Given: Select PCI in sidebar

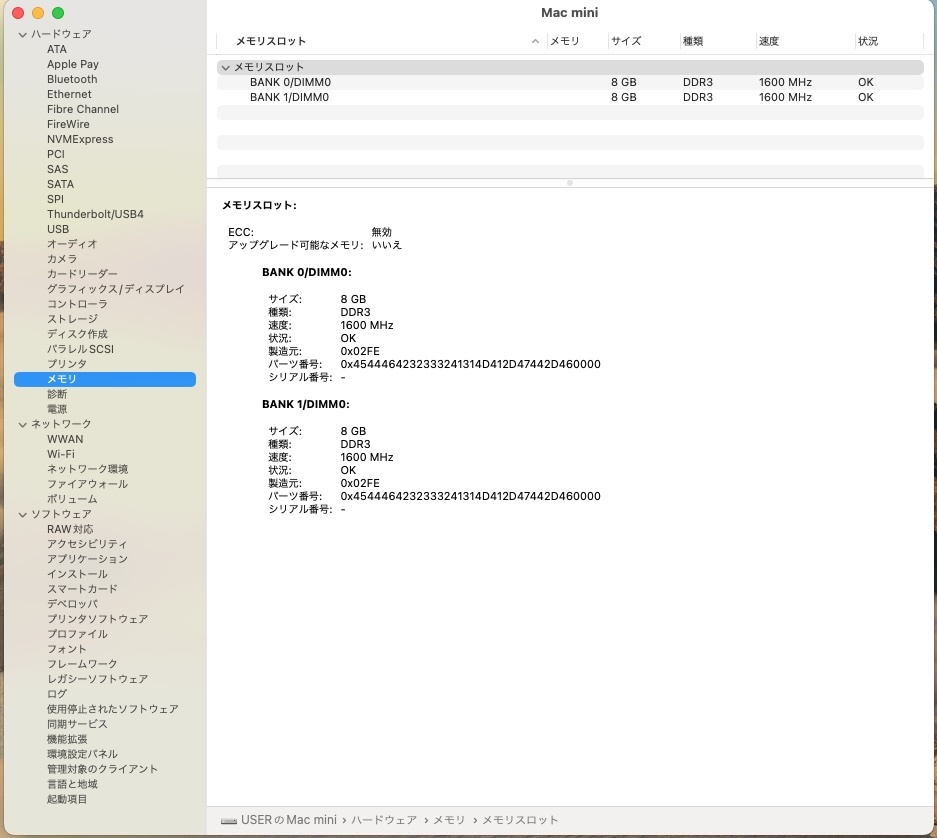Looking at the screenshot, I should point(56,154).
